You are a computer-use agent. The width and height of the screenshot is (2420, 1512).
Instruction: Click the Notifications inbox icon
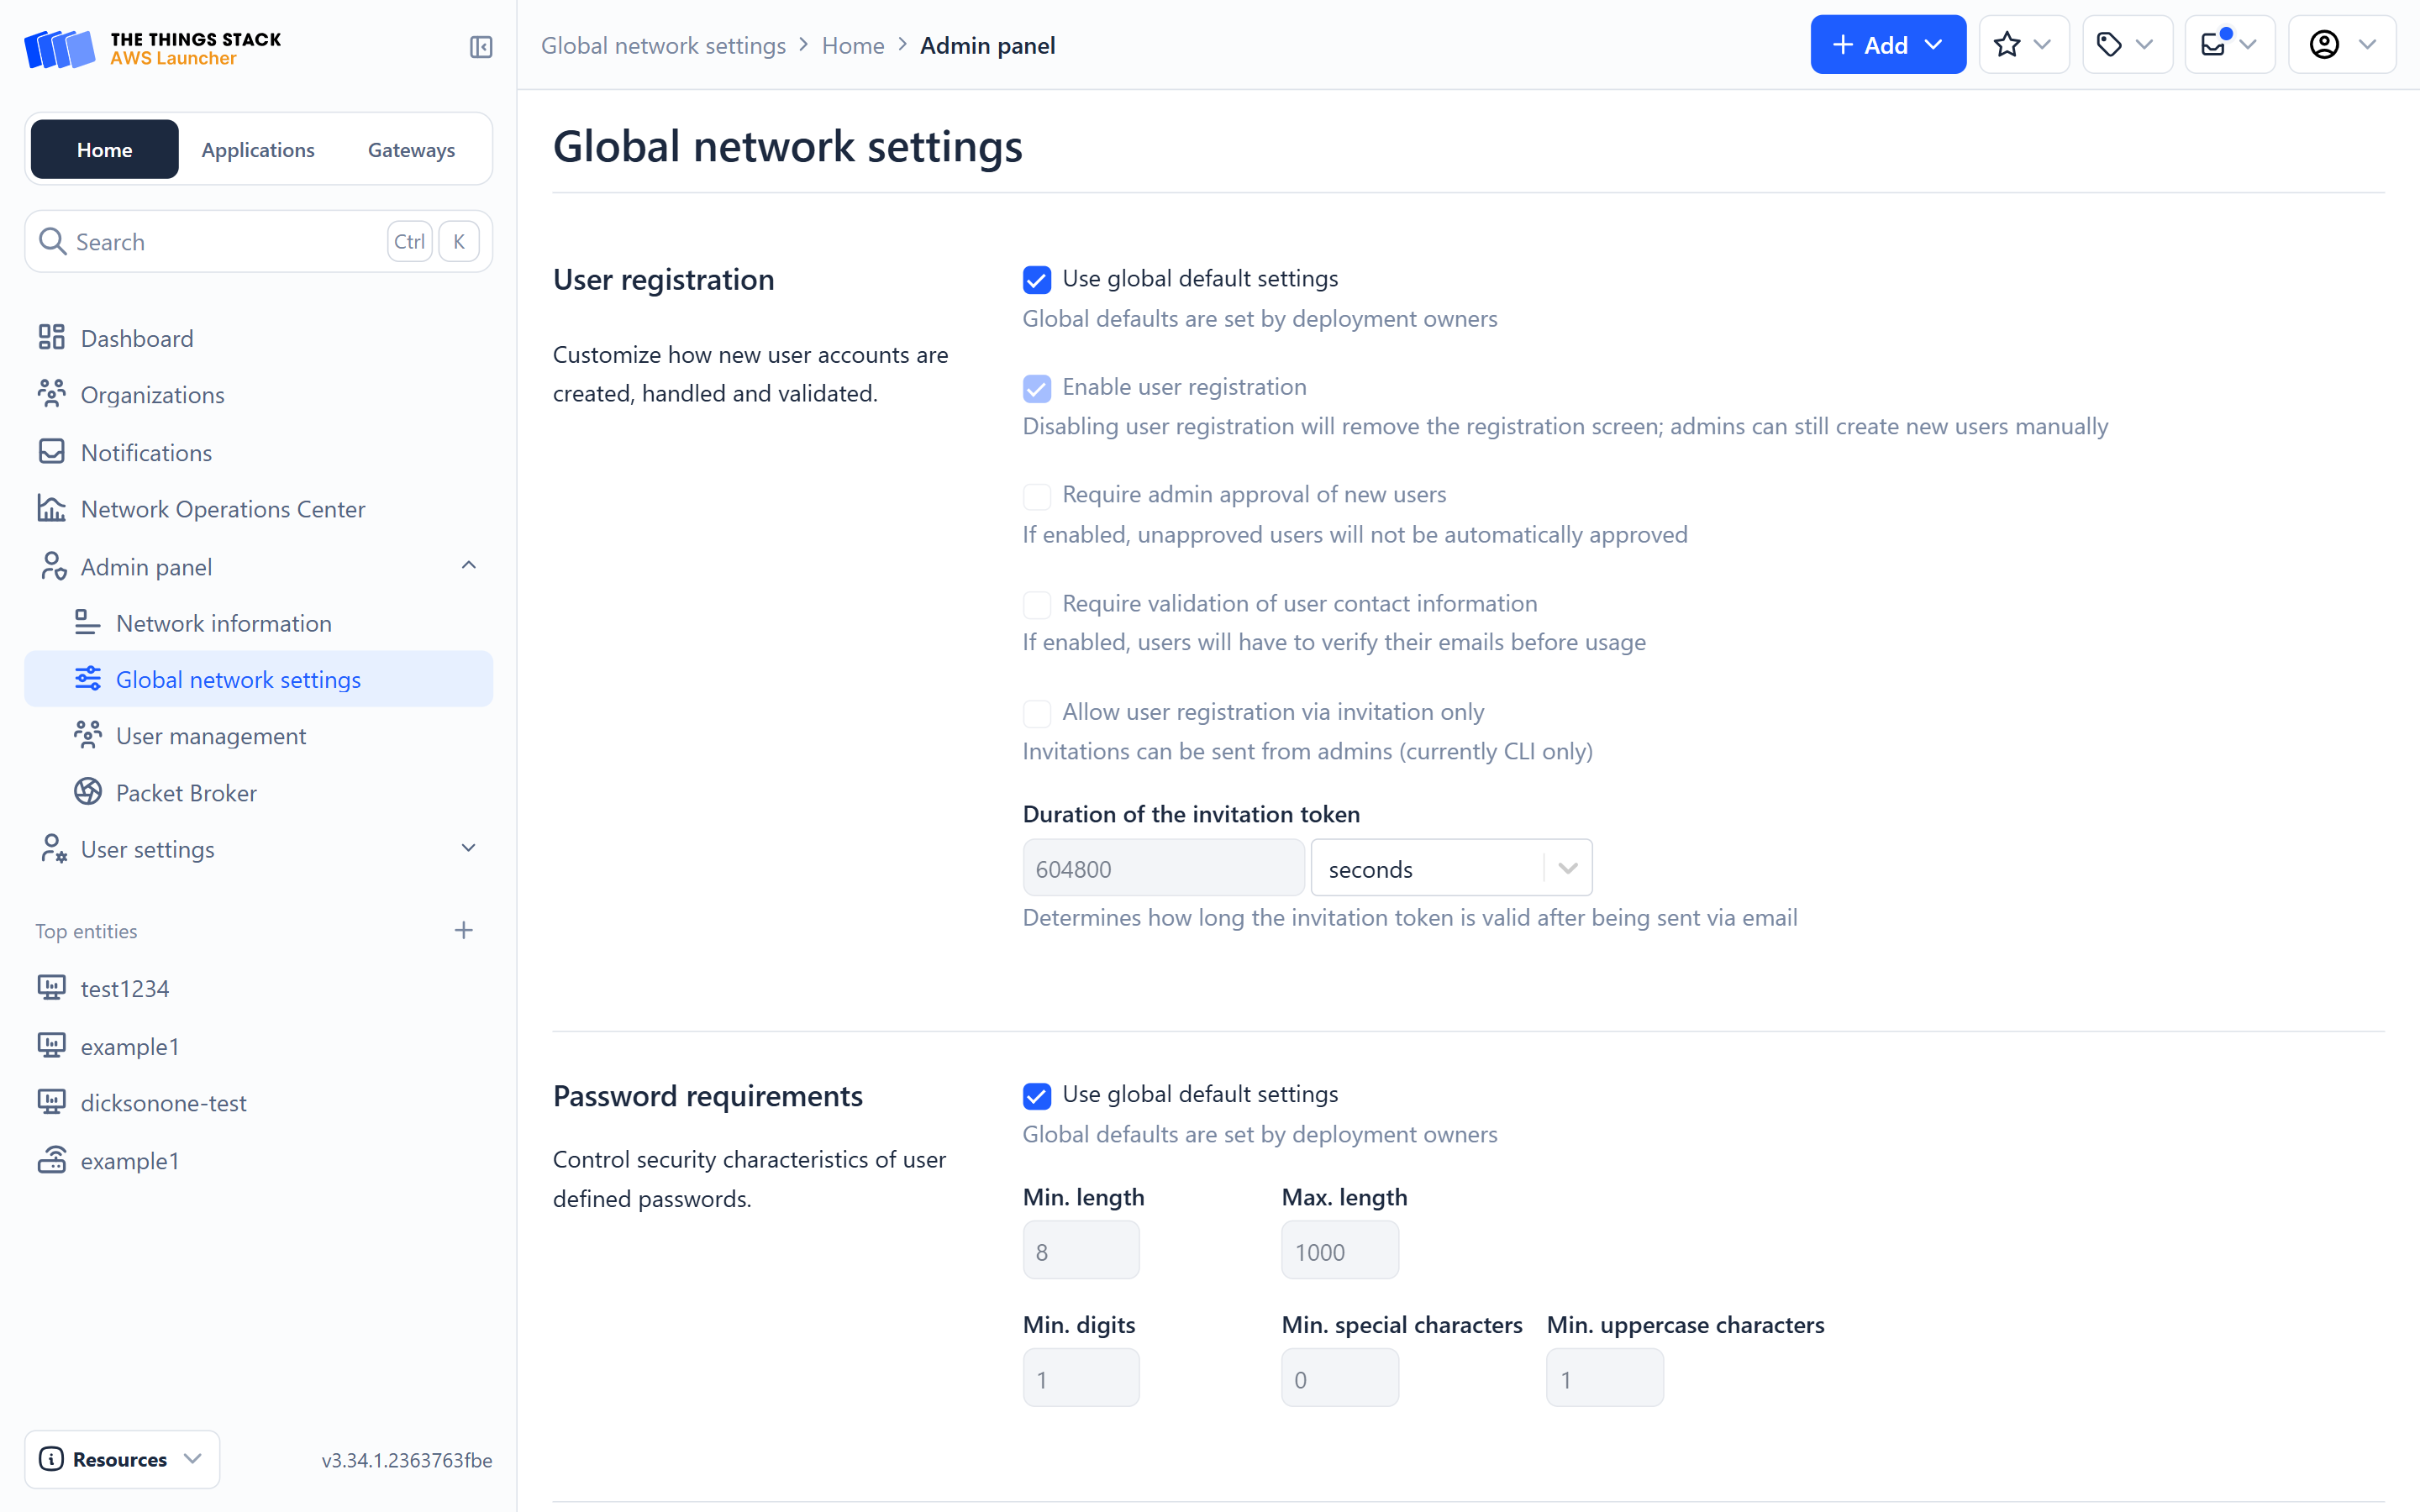[x=52, y=452]
